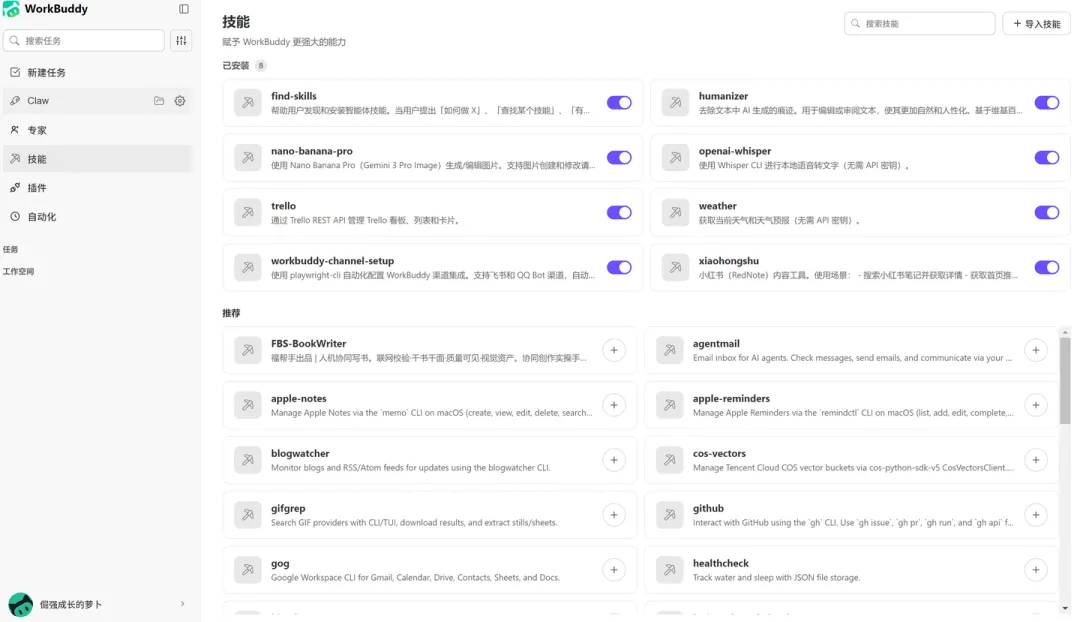Viewport: 1080px width, 622px height.
Task: Click the recommended list scrollbar thumb
Action: (x=1065, y=382)
